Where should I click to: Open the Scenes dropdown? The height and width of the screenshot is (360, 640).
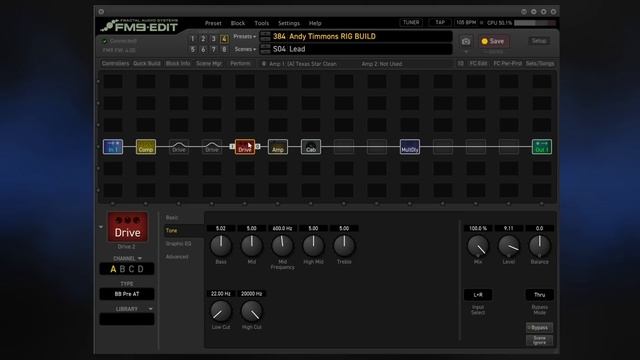pyautogui.click(x=245, y=49)
